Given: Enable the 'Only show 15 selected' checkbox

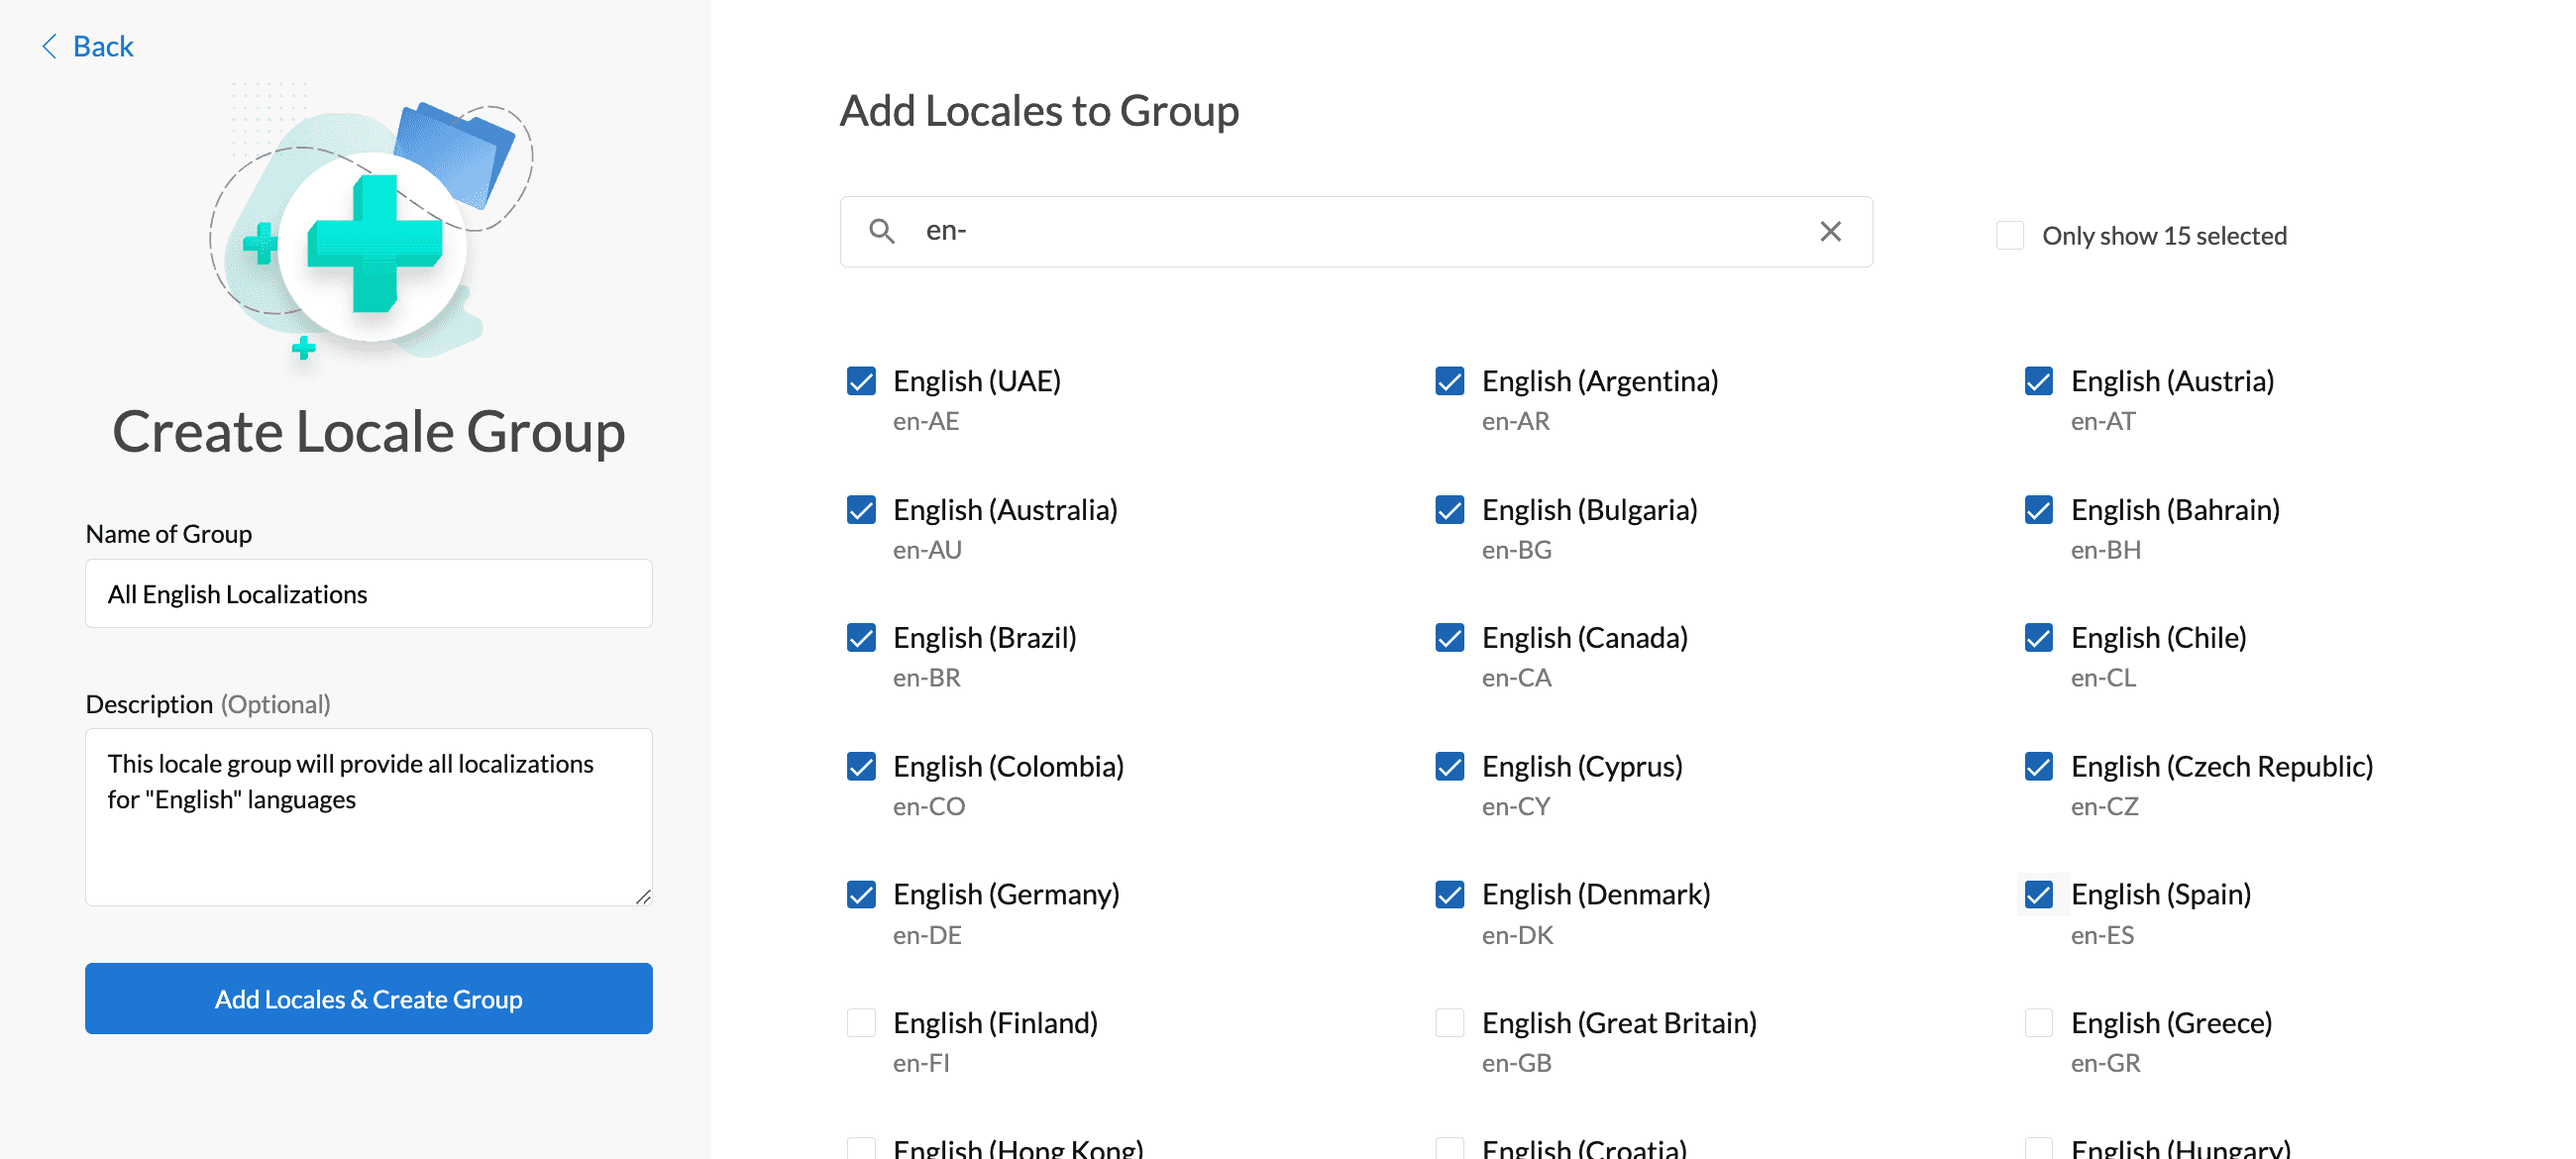Looking at the screenshot, I should [2010, 235].
